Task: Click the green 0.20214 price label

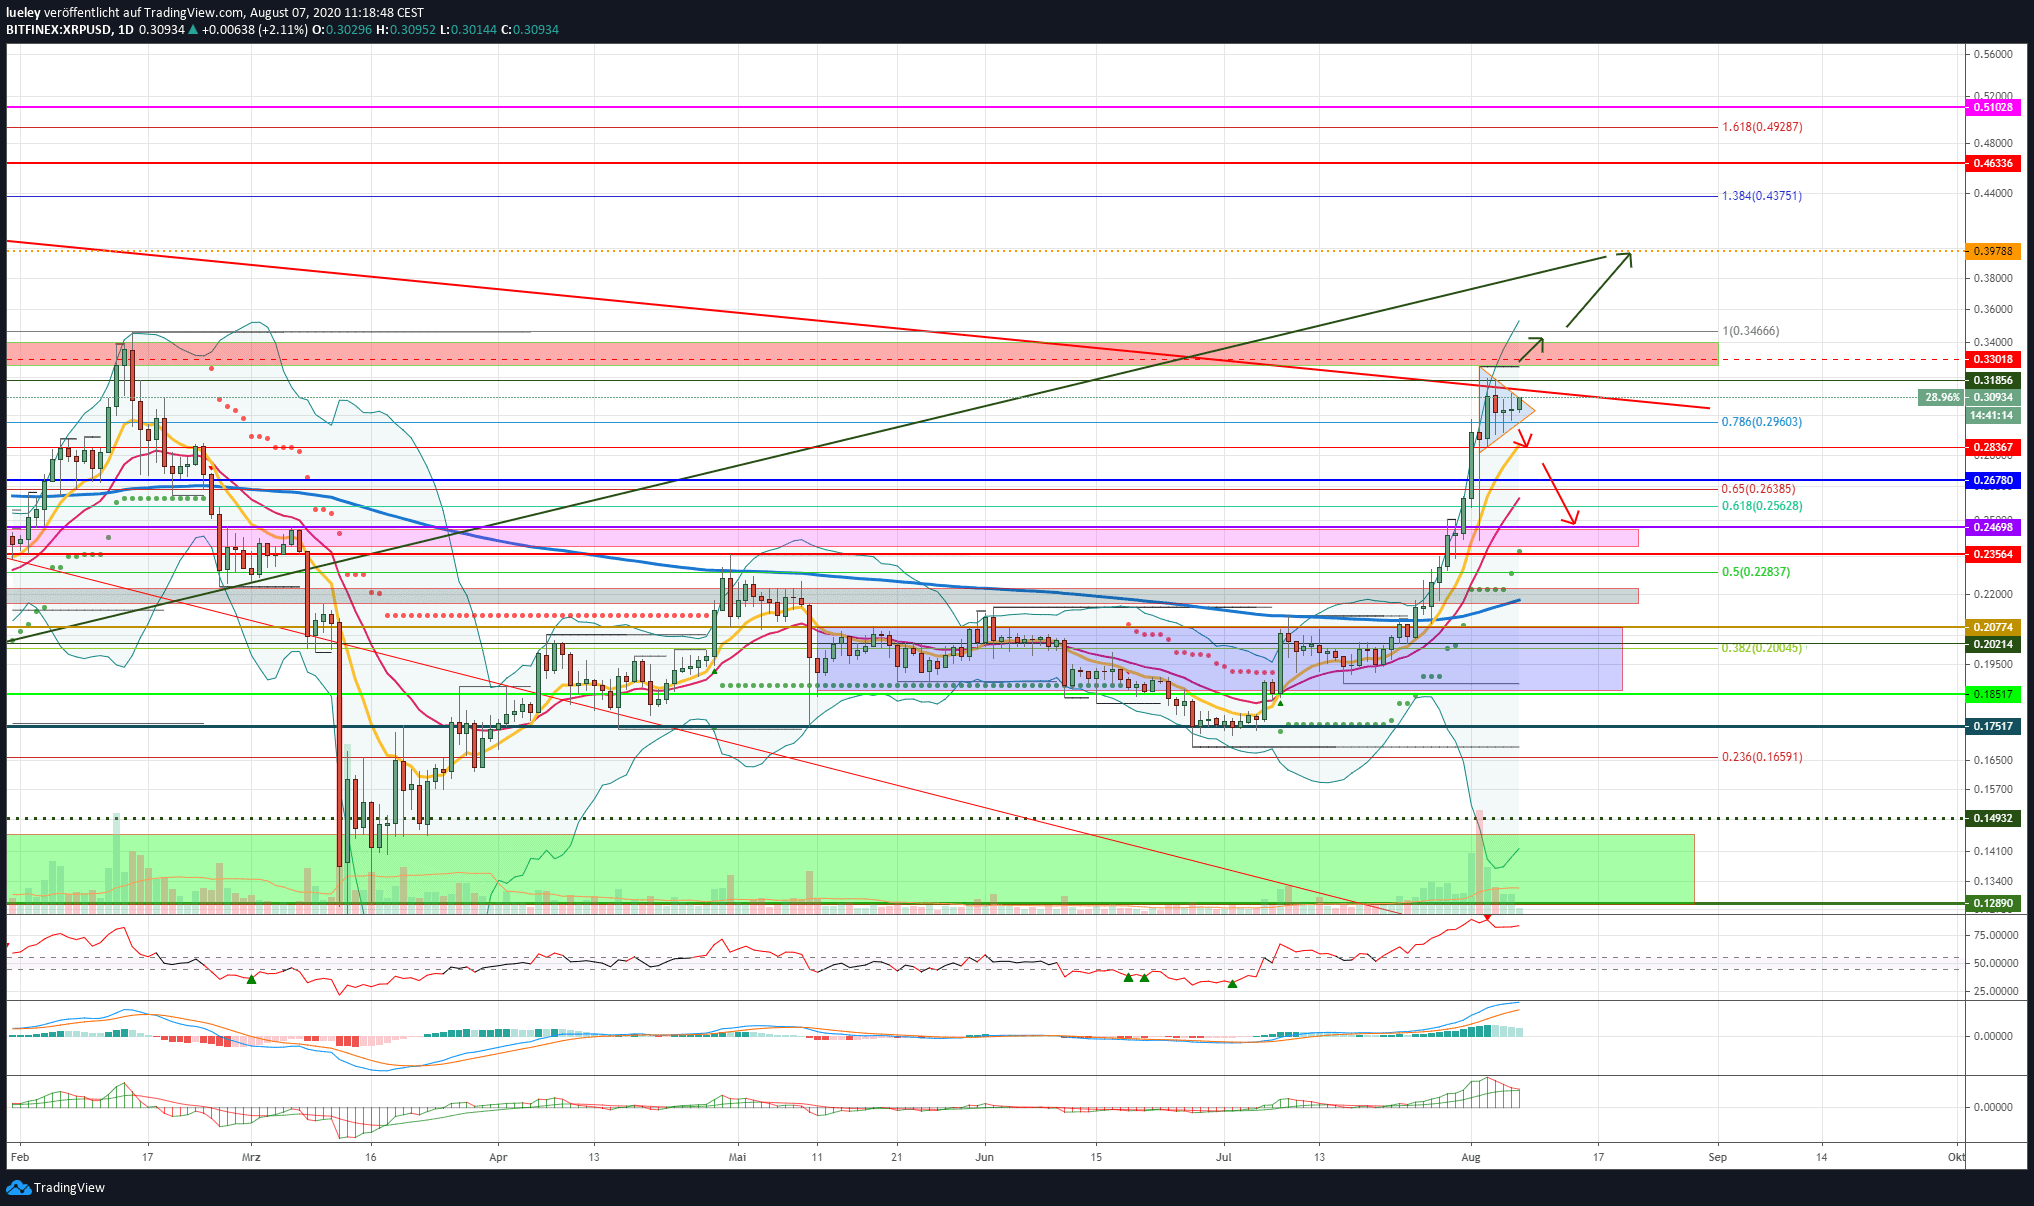Action: [1993, 644]
